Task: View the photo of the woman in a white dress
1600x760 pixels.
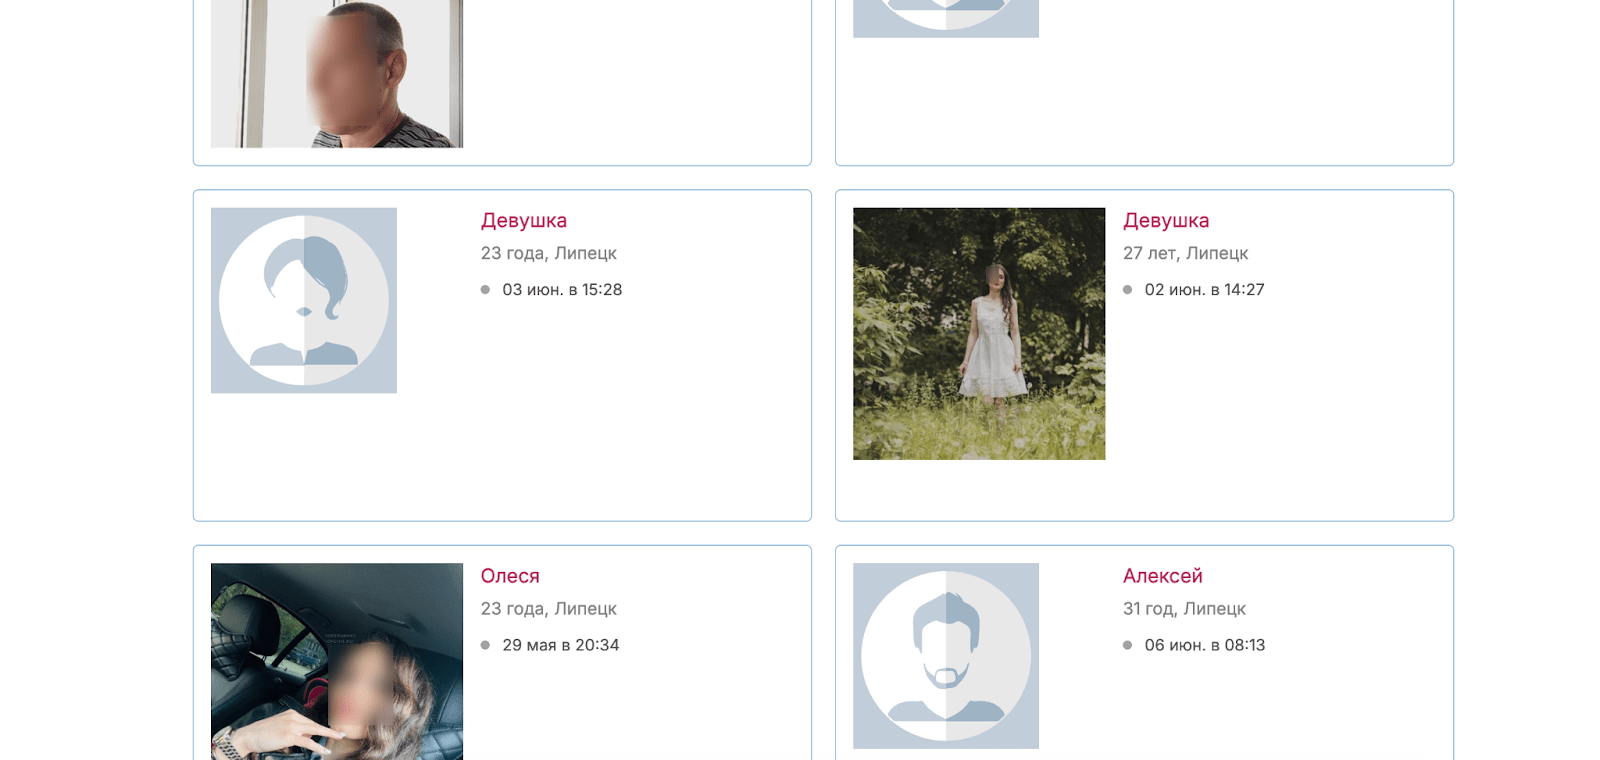Action: (x=979, y=334)
